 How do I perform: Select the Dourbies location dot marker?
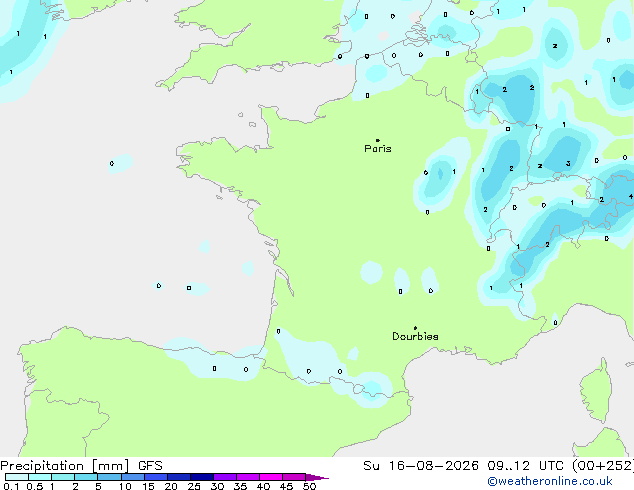coord(415,328)
